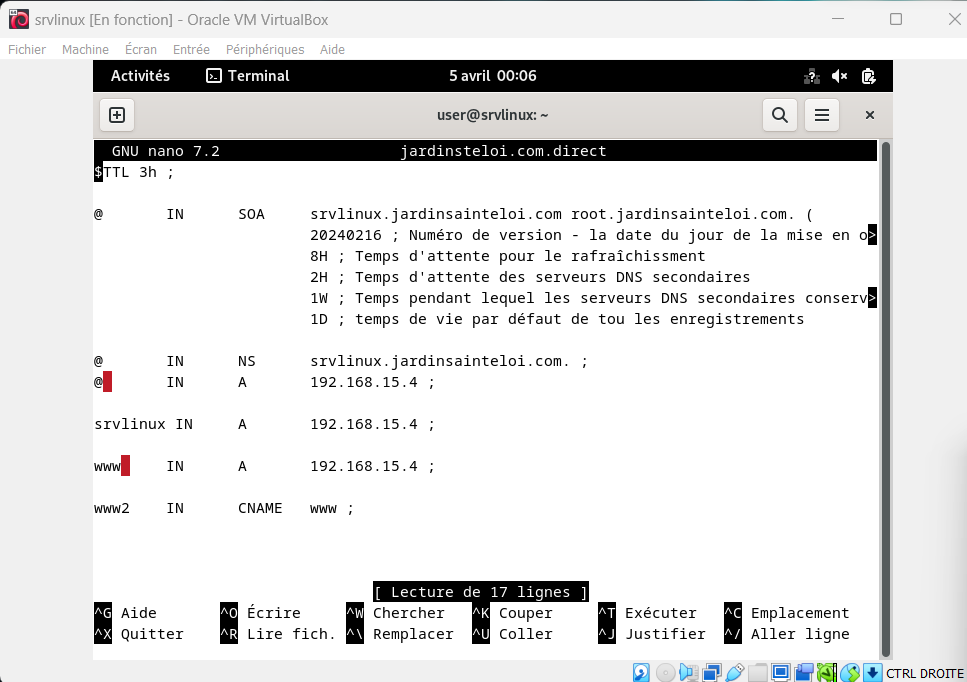Open the Activités overview
967x682 pixels.
pos(140,76)
